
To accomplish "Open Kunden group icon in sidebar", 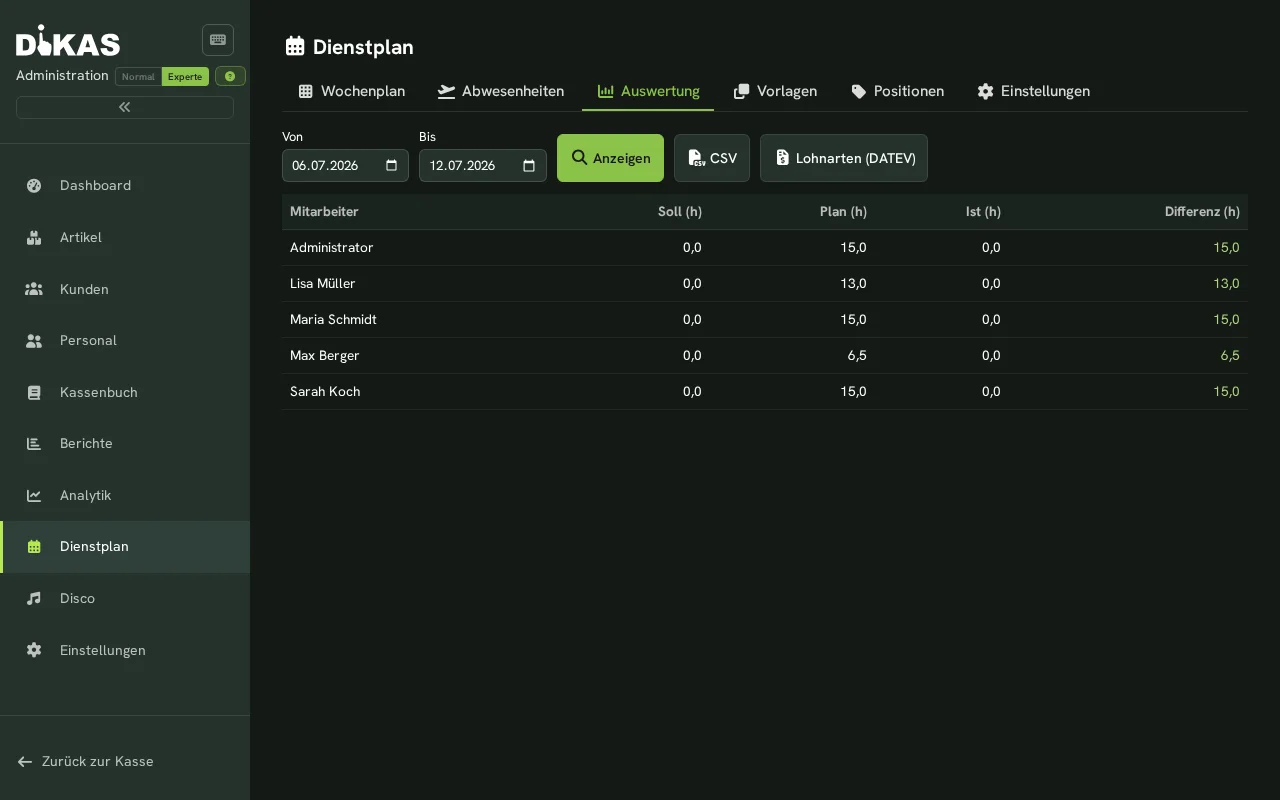I will pos(34,289).
